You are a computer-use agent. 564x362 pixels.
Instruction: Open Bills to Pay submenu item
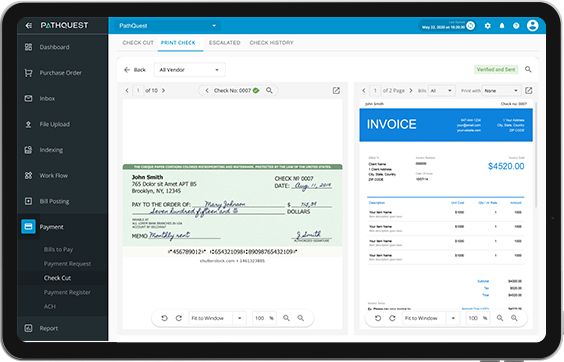[58, 249]
